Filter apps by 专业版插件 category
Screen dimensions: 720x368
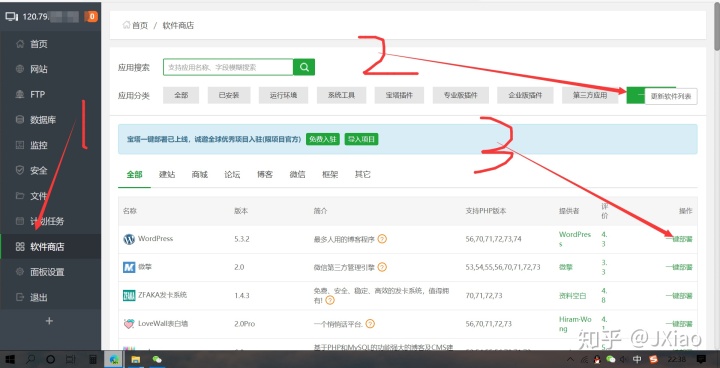pyautogui.click(x=461, y=95)
